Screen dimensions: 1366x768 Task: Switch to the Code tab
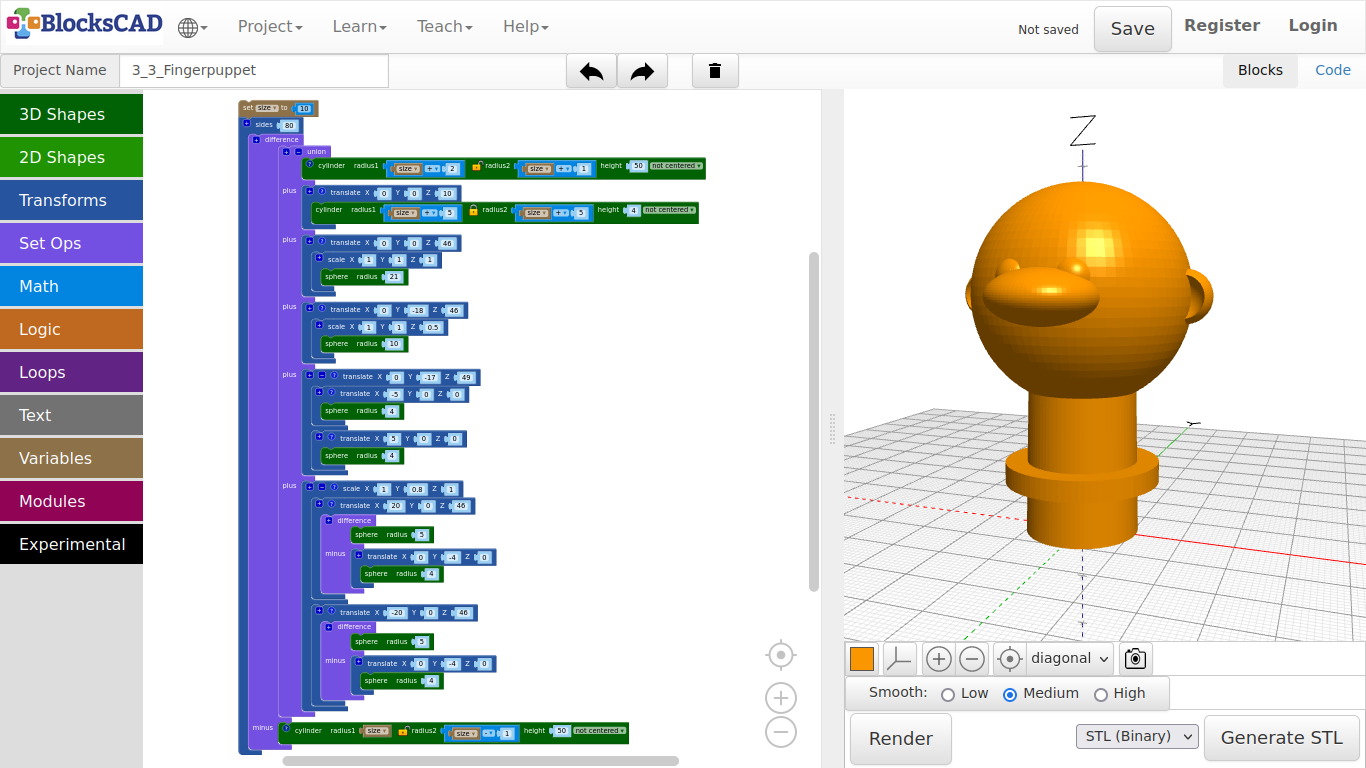pyautogui.click(x=1332, y=70)
